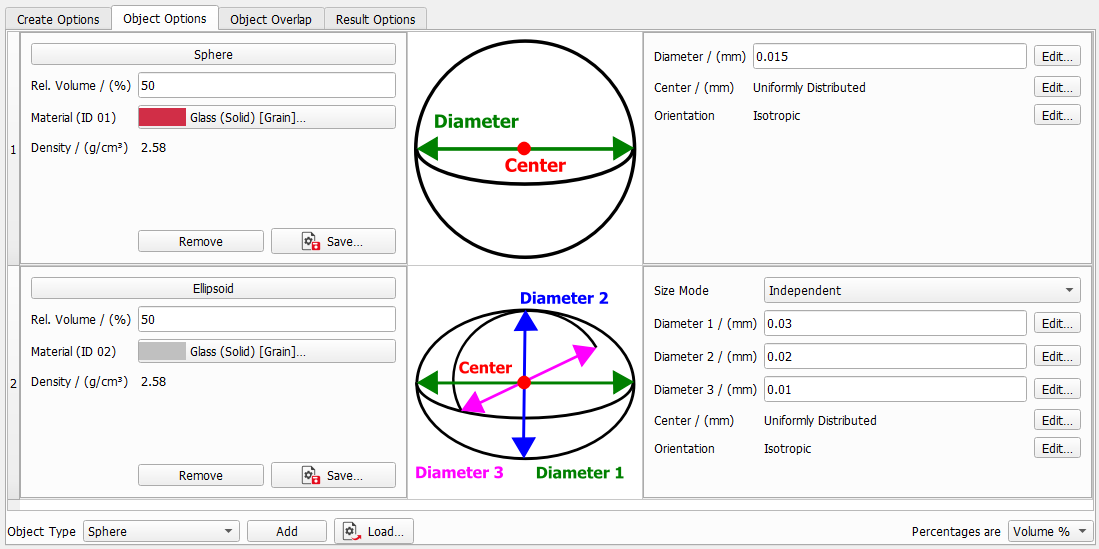The width and height of the screenshot is (1099, 549).
Task: Click the Ellipsoid object type button
Action: point(213,288)
